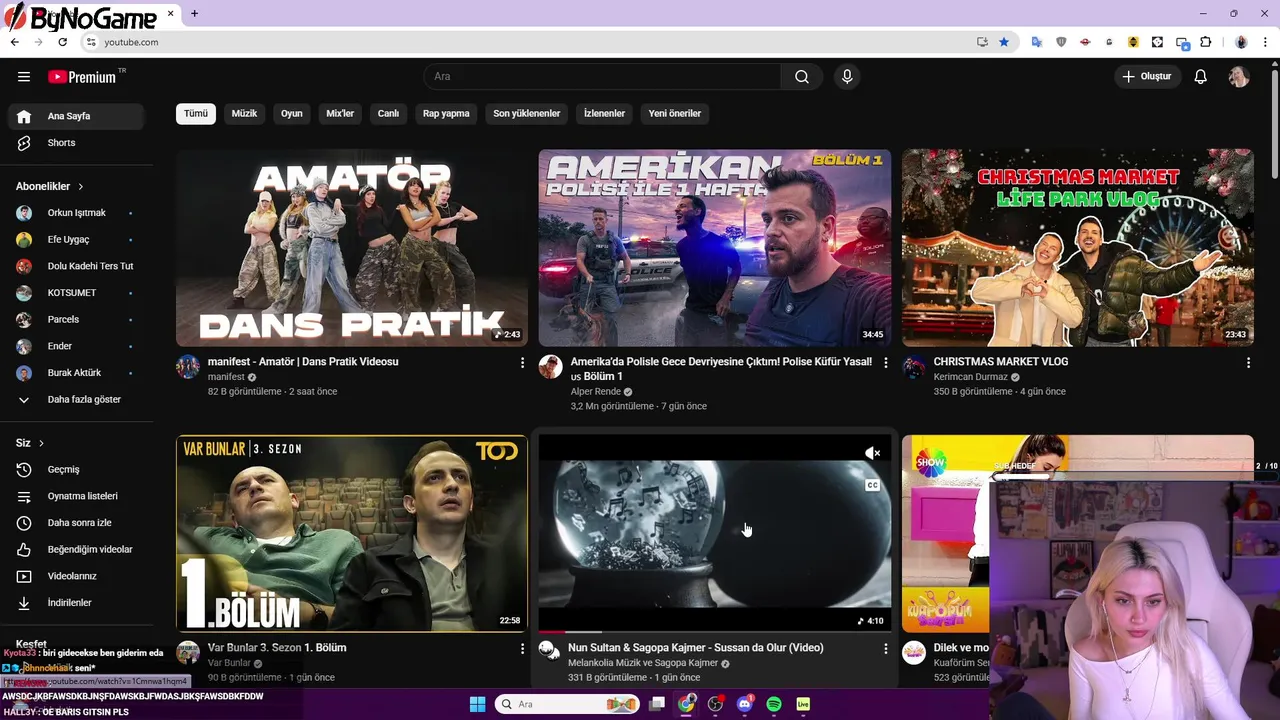This screenshot has width=1280, height=720.
Task: Open KOTSUMET subscription channel
Action: pos(76,293)
